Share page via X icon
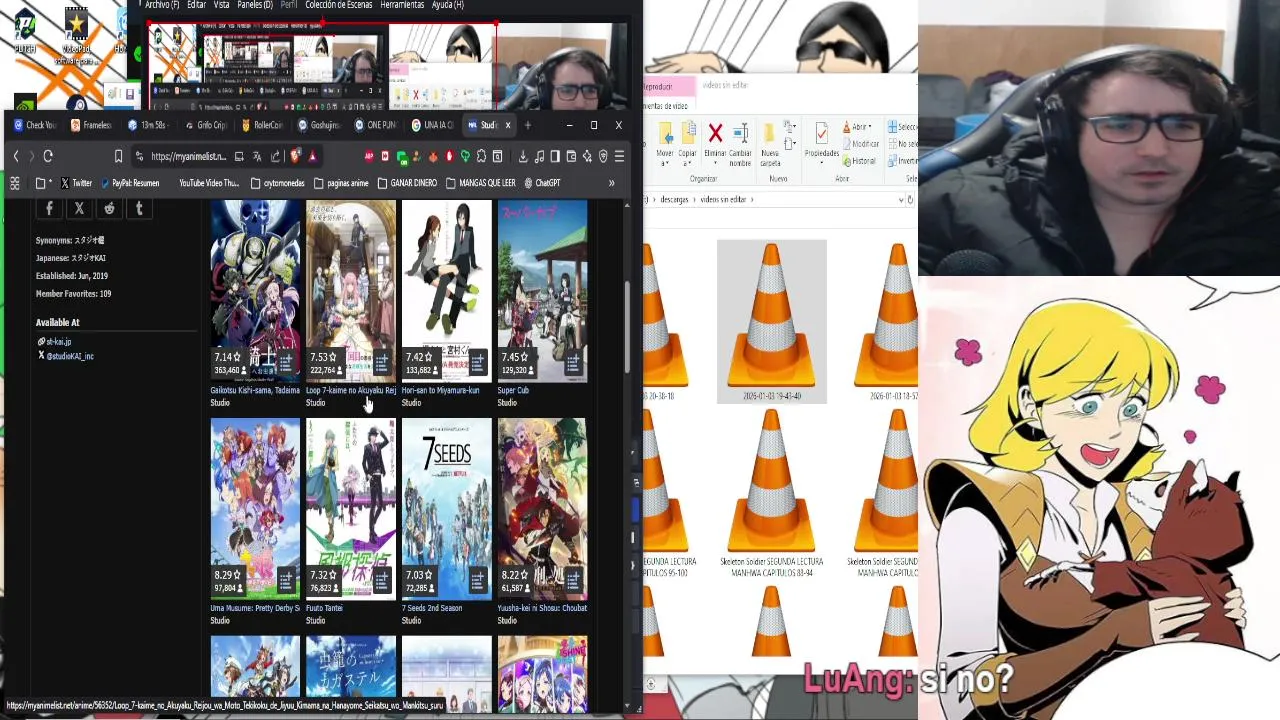This screenshot has height=720, width=1280. click(x=79, y=208)
